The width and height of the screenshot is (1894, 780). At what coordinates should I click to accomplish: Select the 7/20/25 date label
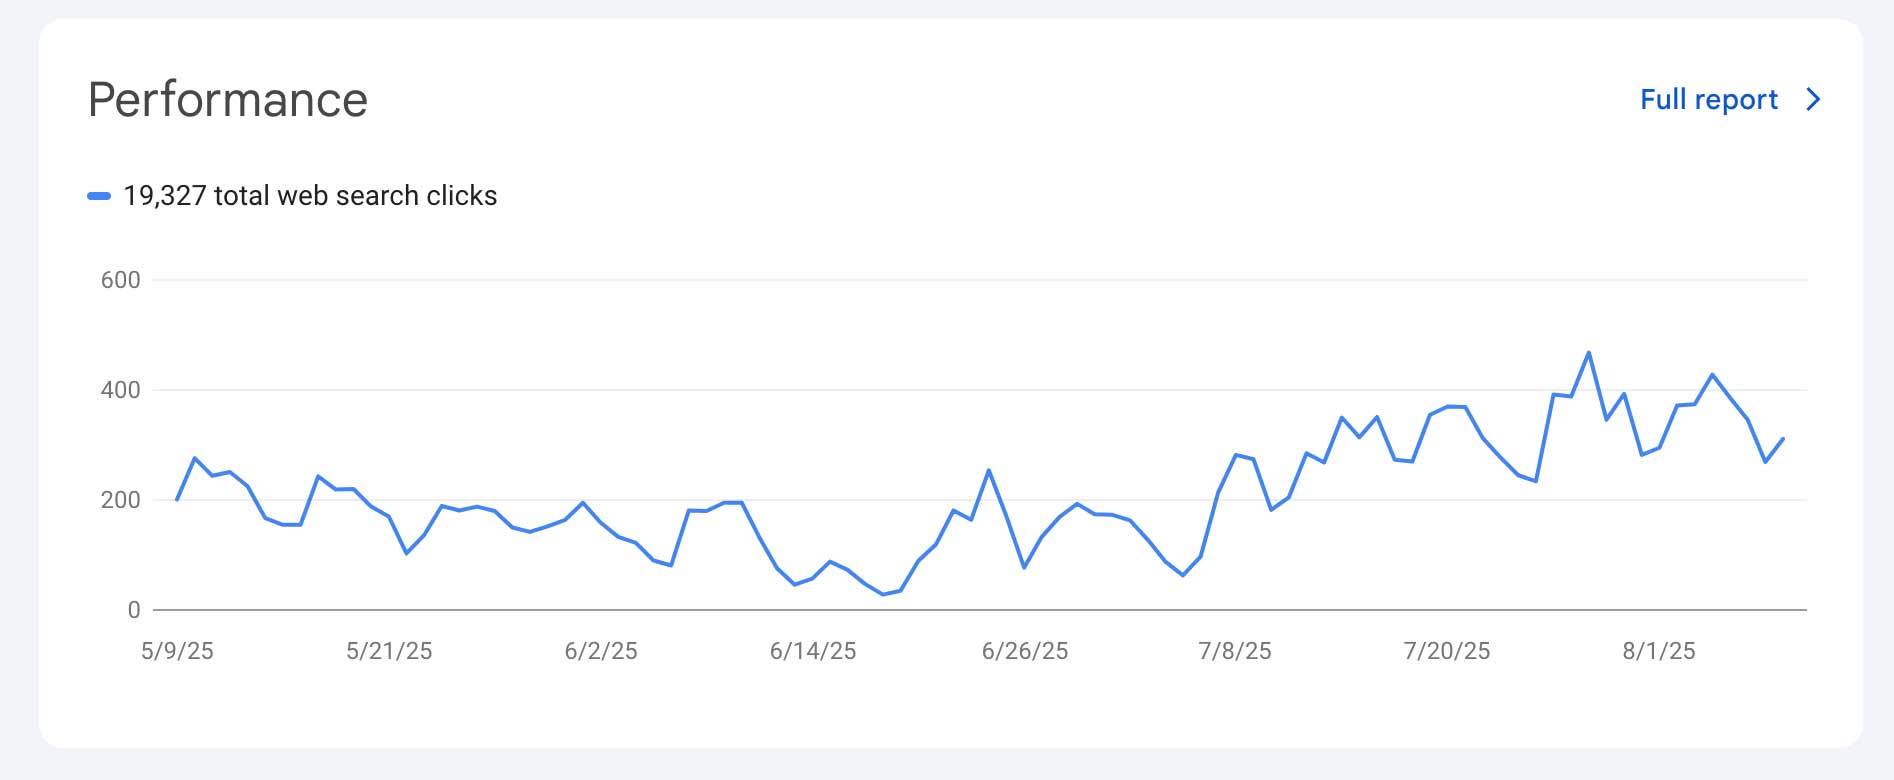pos(1447,651)
